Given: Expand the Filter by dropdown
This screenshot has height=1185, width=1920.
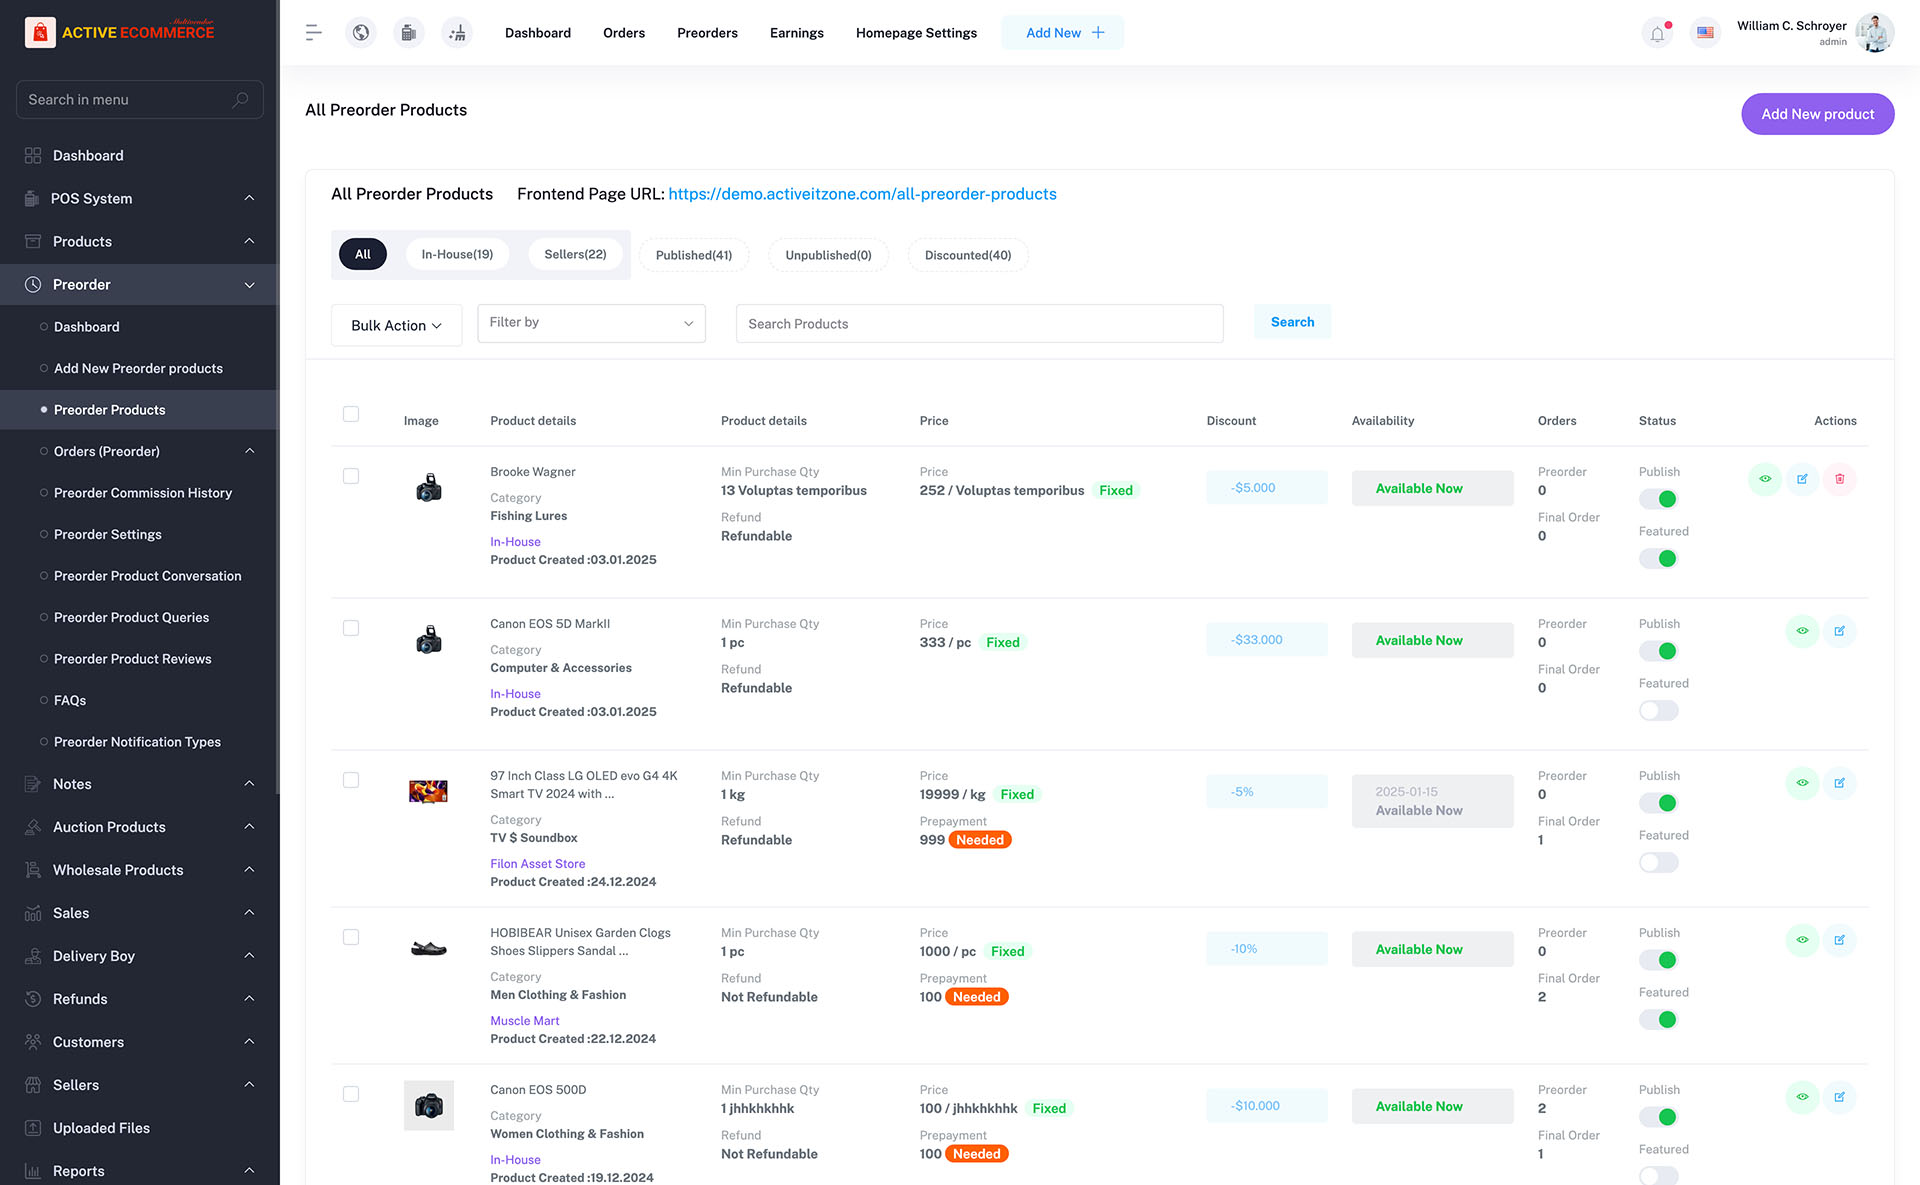Looking at the screenshot, I should point(590,322).
